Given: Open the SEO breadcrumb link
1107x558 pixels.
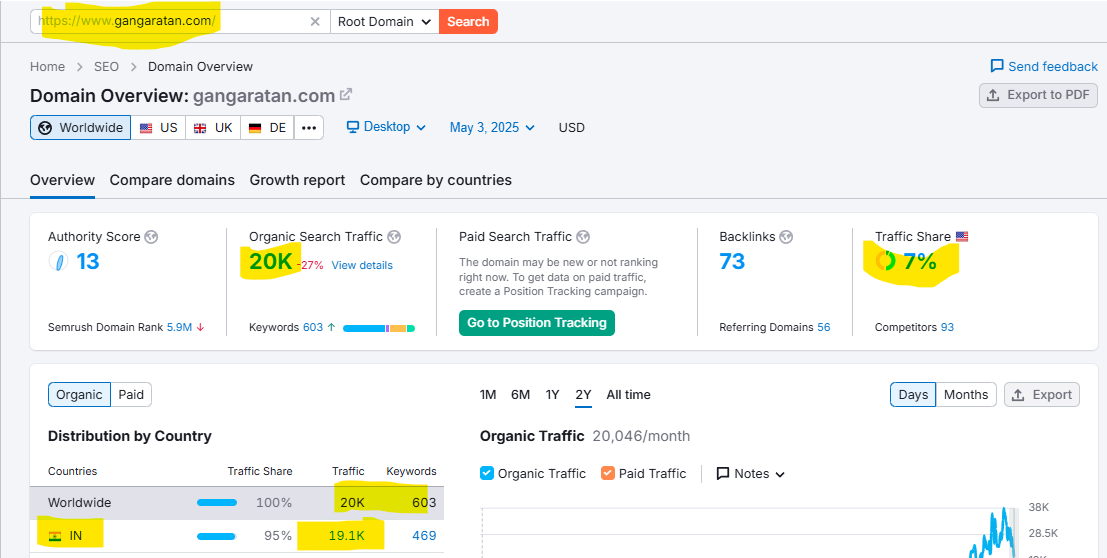Looking at the screenshot, I should coord(106,66).
